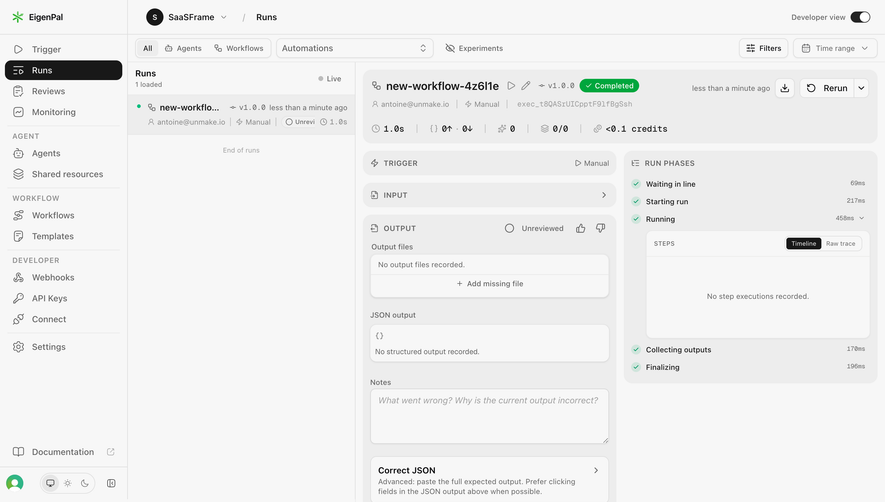Go to Monitoring in the sidebar

point(63,112)
